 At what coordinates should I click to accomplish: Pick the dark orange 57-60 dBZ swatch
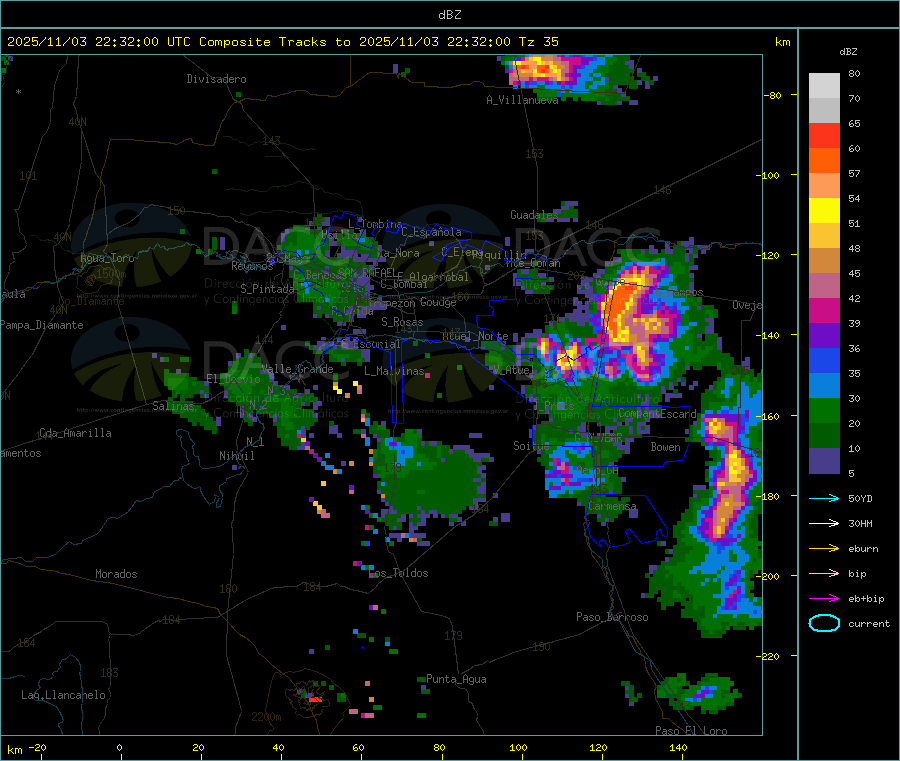click(x=824, y=161)
